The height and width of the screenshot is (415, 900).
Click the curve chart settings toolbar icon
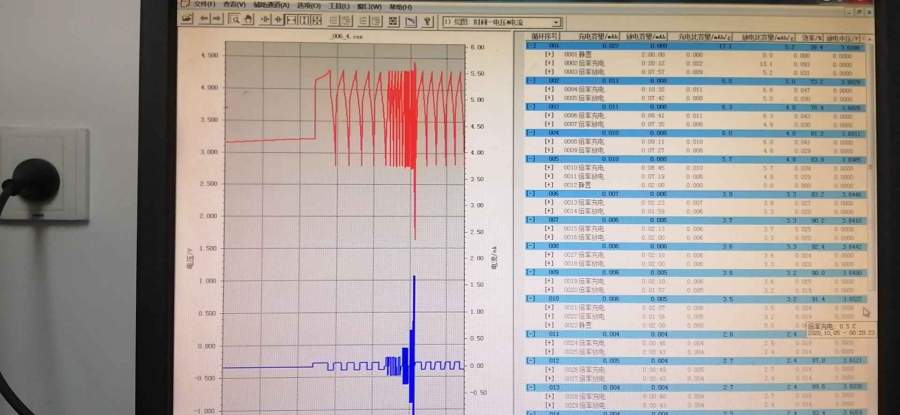410,22
